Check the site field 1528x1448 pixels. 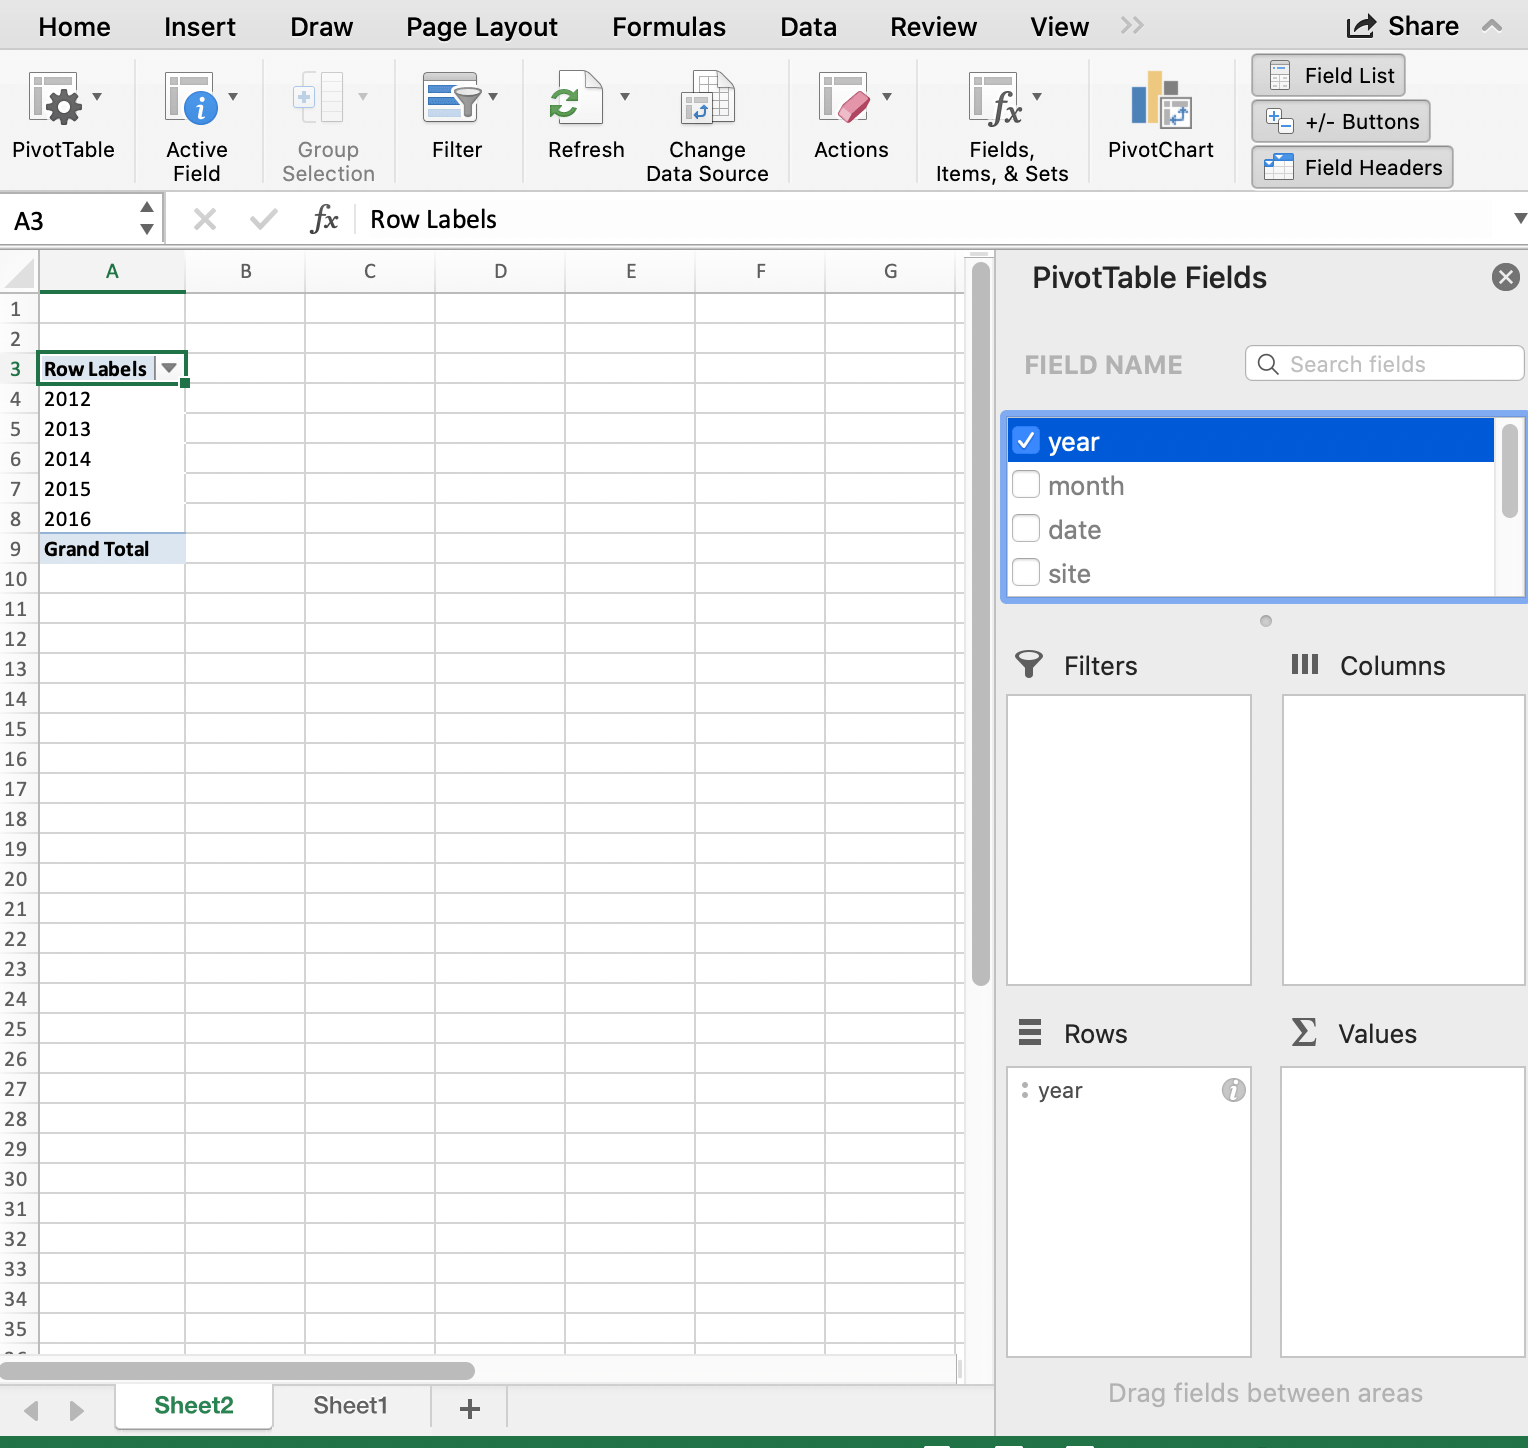pos(1026,572)
